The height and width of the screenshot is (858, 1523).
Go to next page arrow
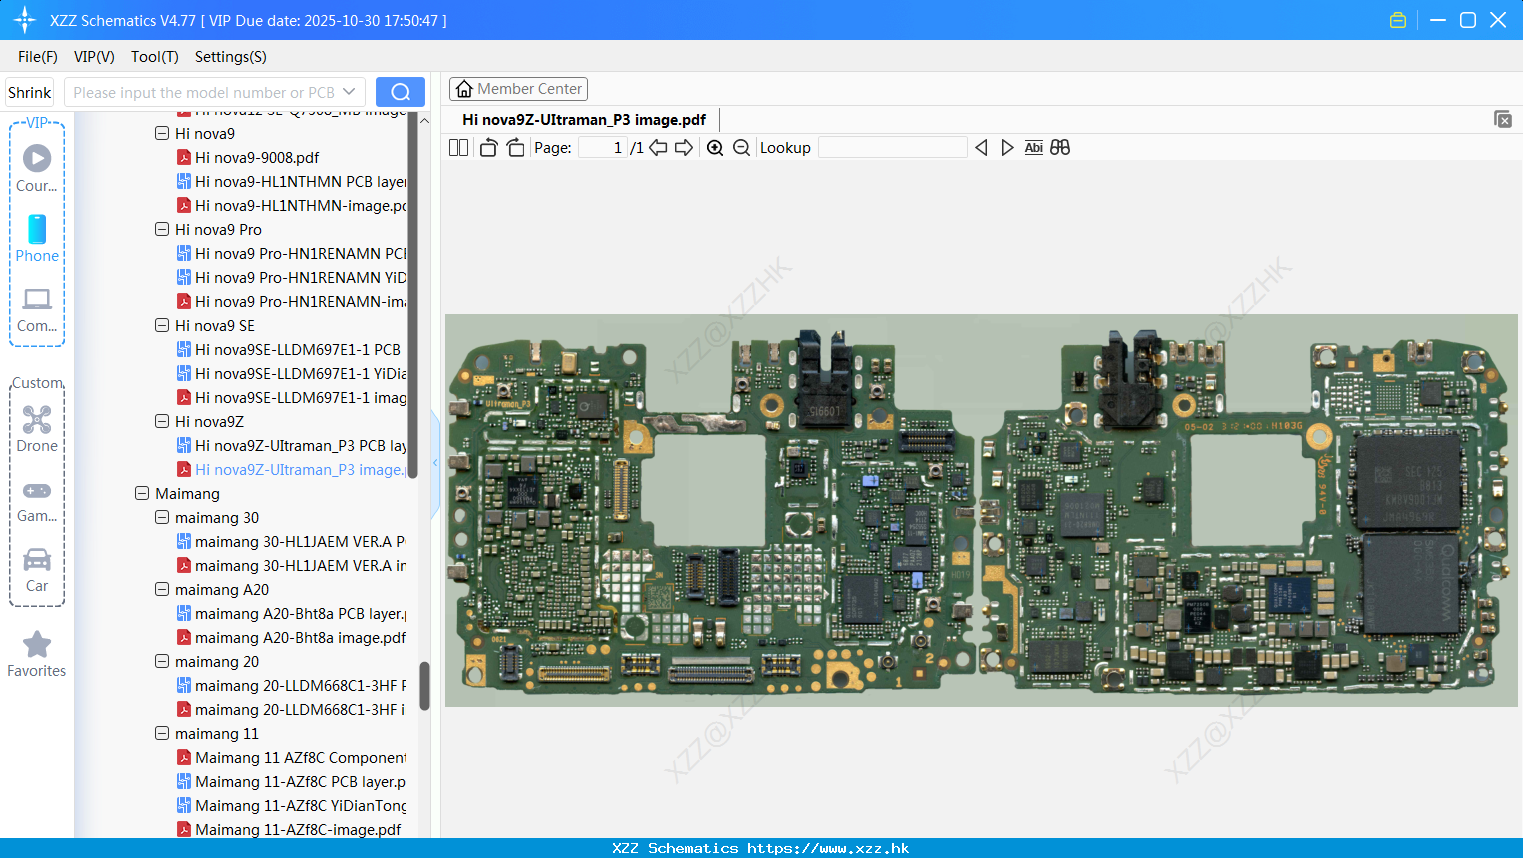[684, 148]
